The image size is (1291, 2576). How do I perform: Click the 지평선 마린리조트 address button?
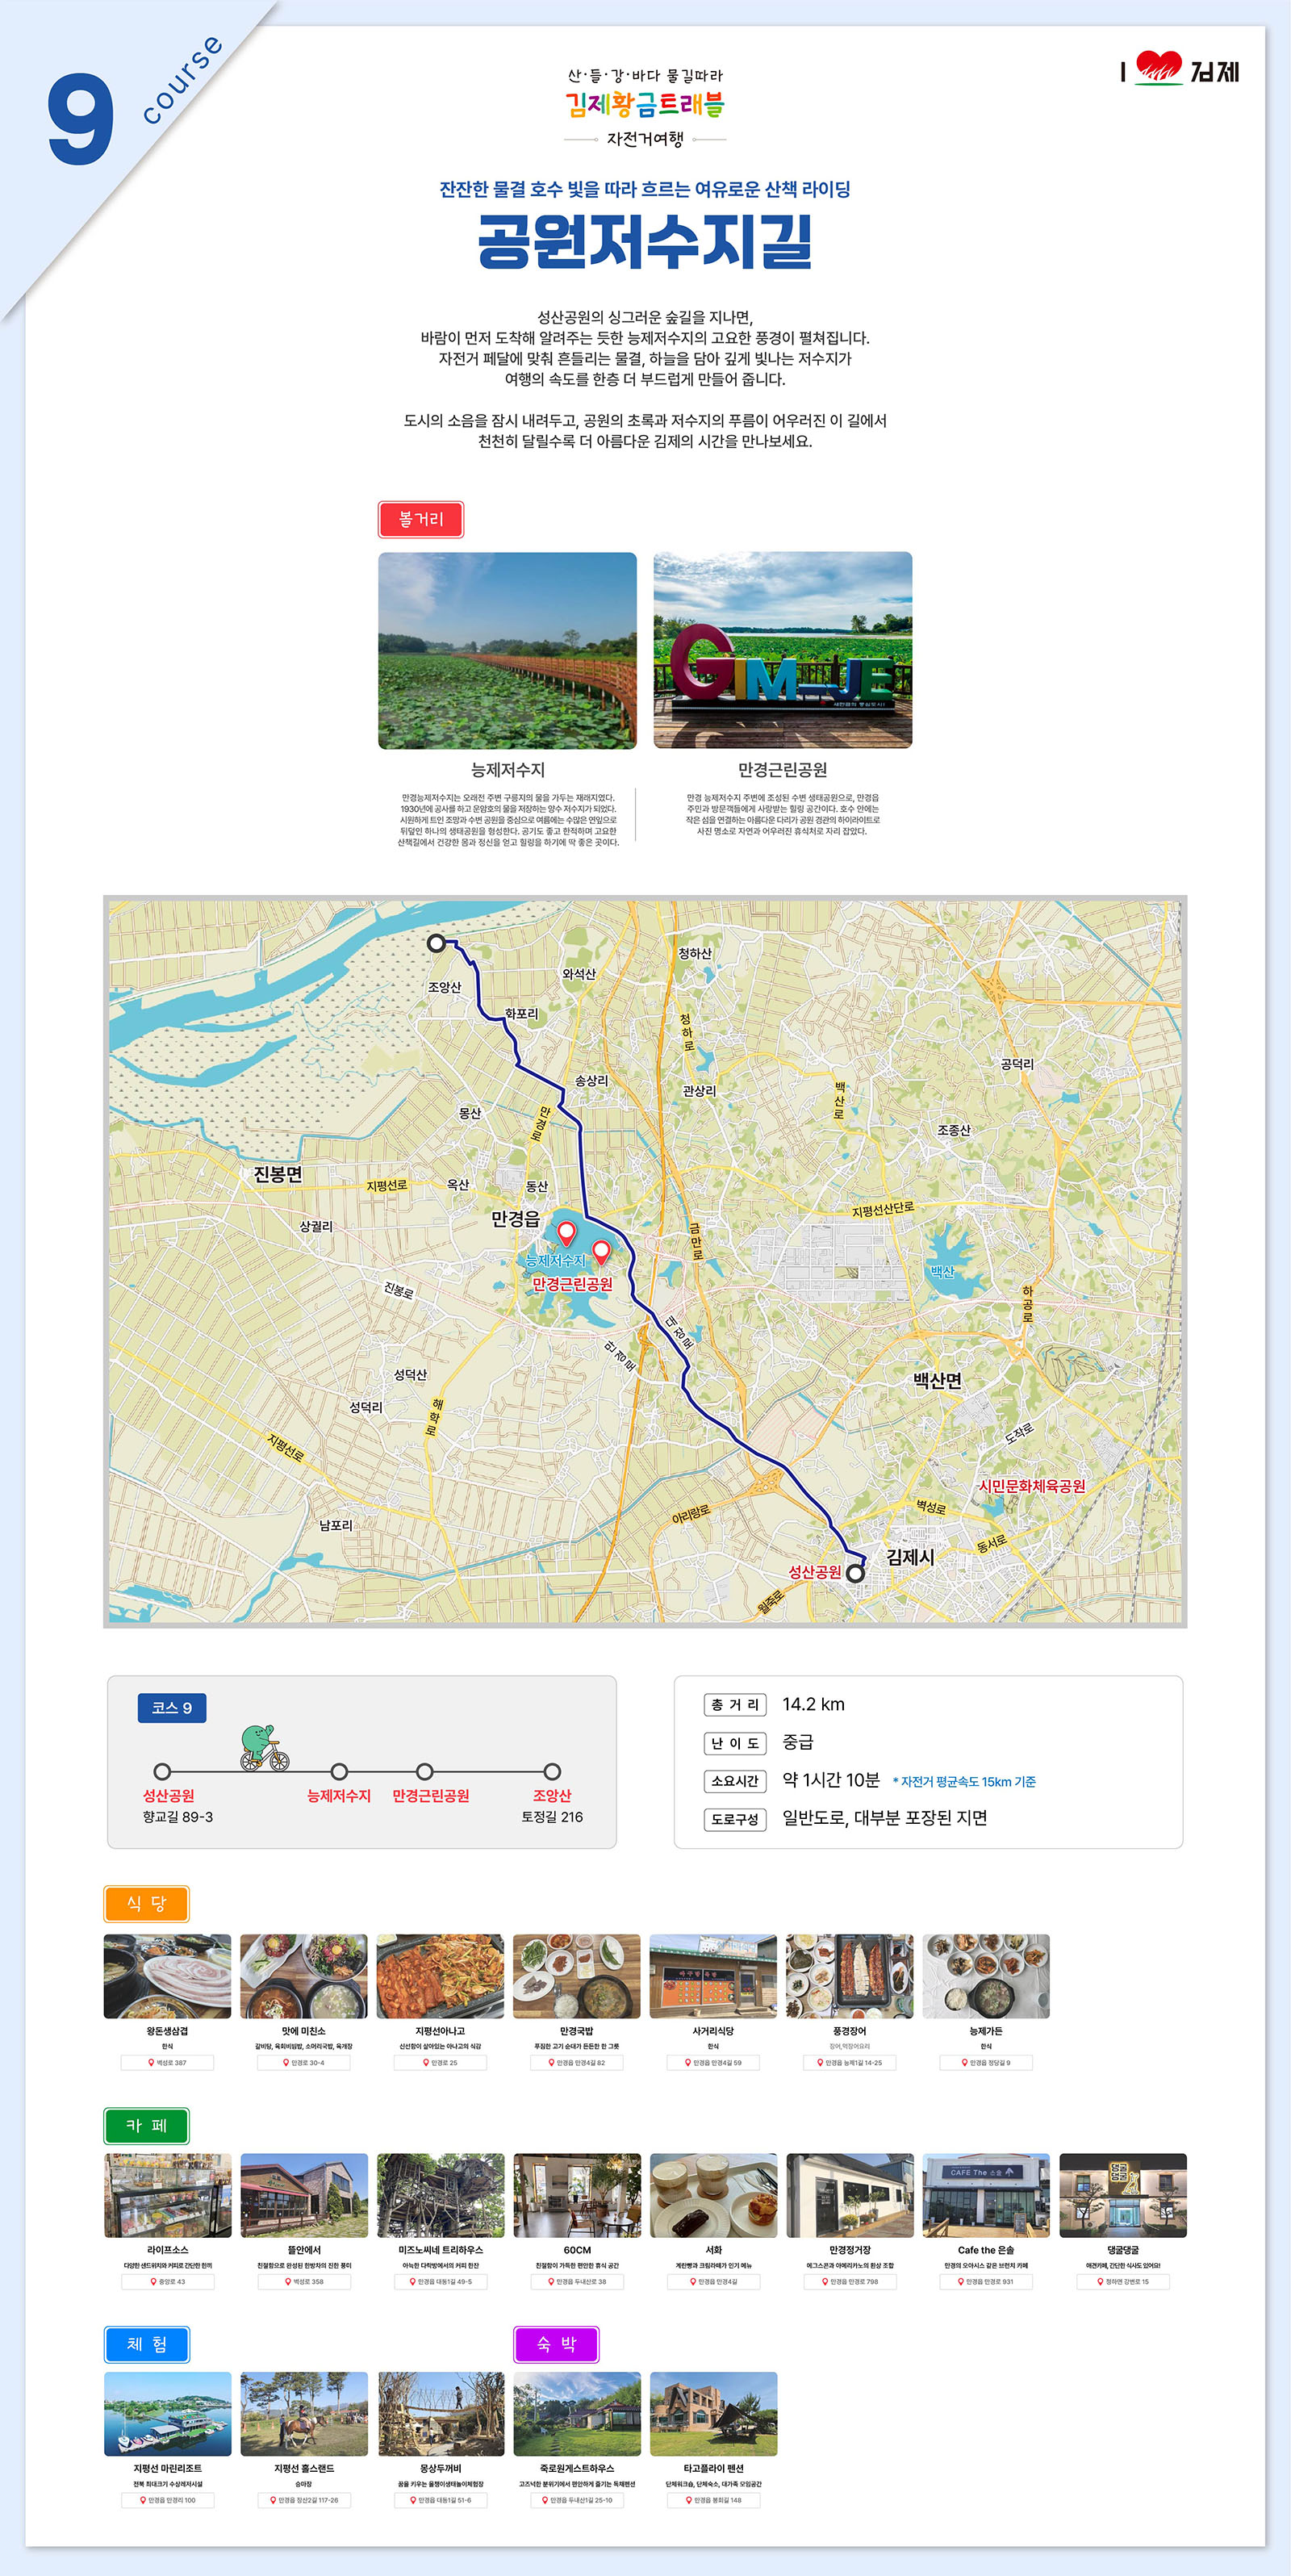[x=167, y=2500]
